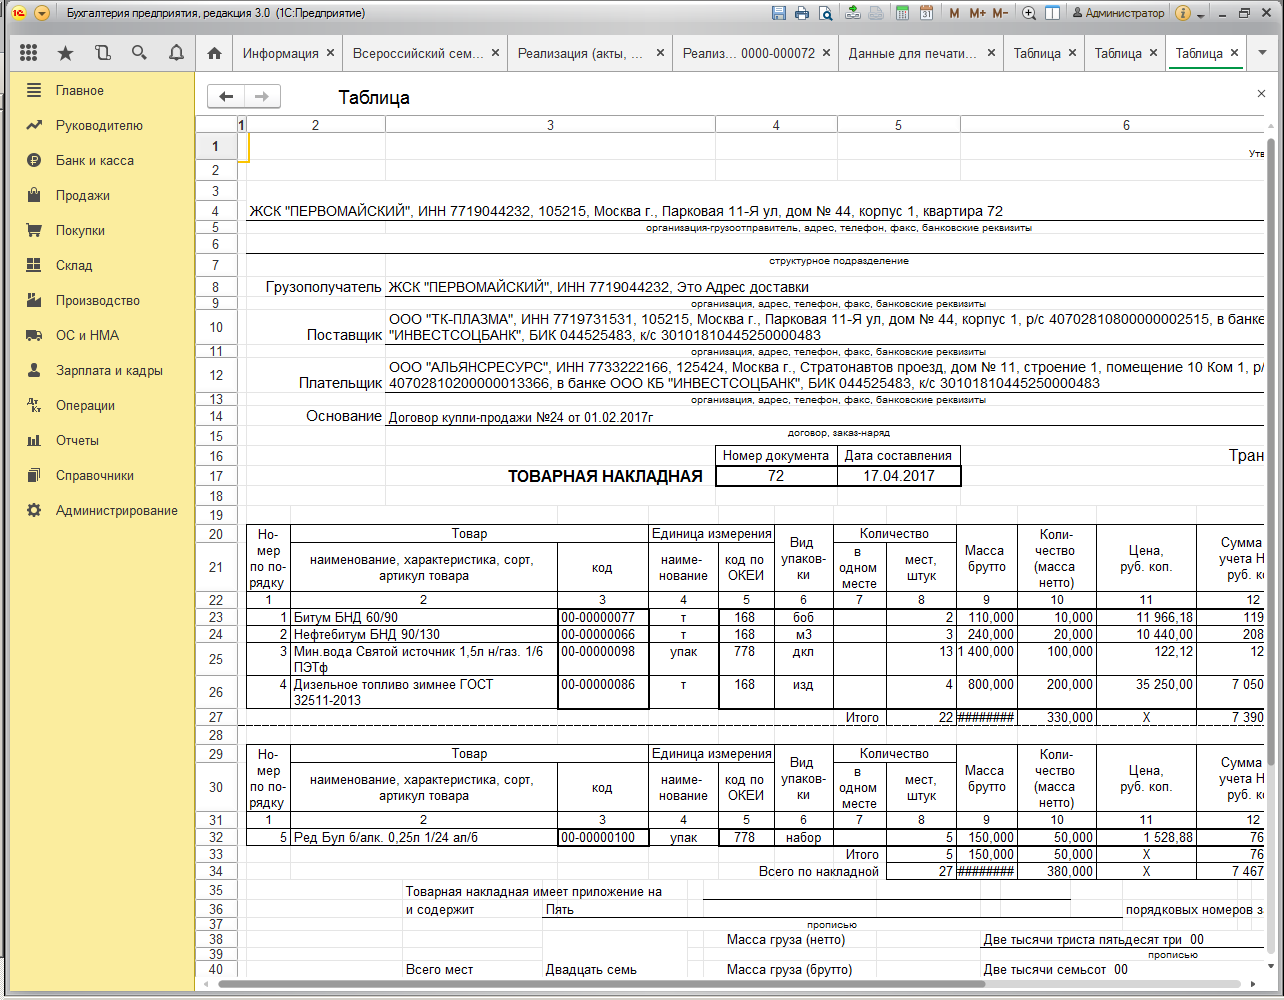Close the Данные для печати tab

coord(991,53)
